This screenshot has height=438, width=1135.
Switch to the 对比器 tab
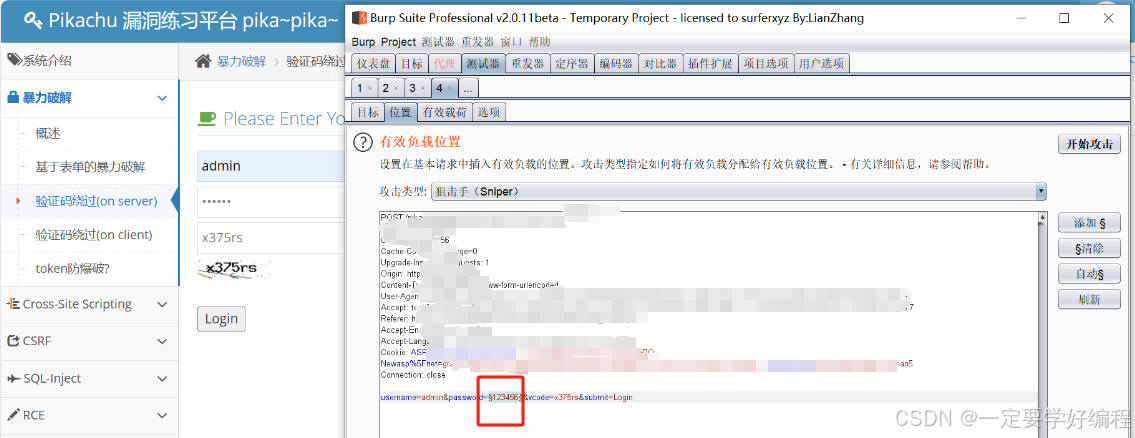tap(661, 64)
